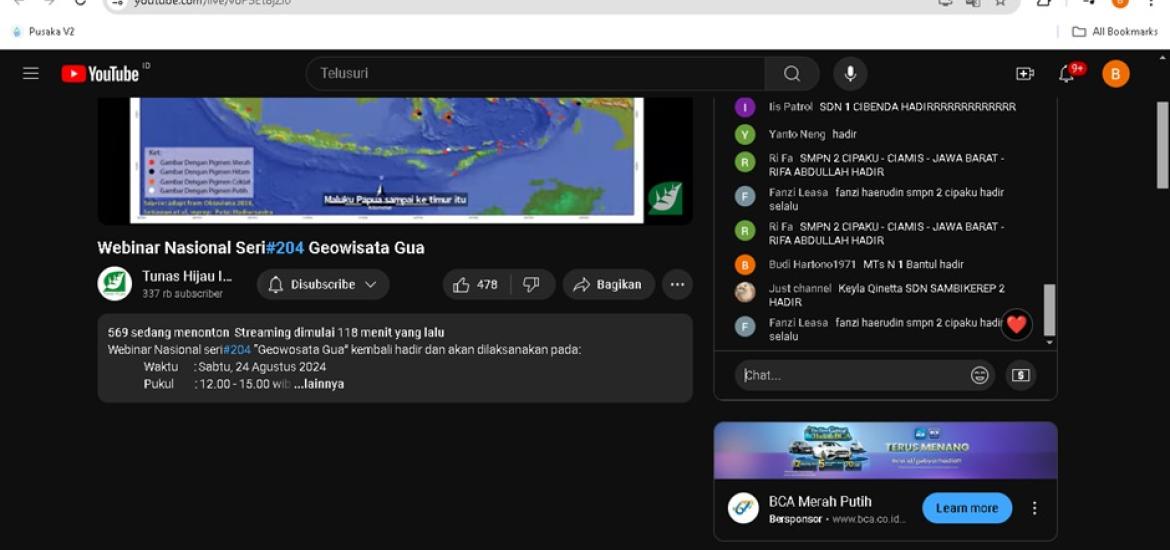The image size is (1170, 550).
Task: Open the Create video icon
Action: click(x=1025, y=73)
